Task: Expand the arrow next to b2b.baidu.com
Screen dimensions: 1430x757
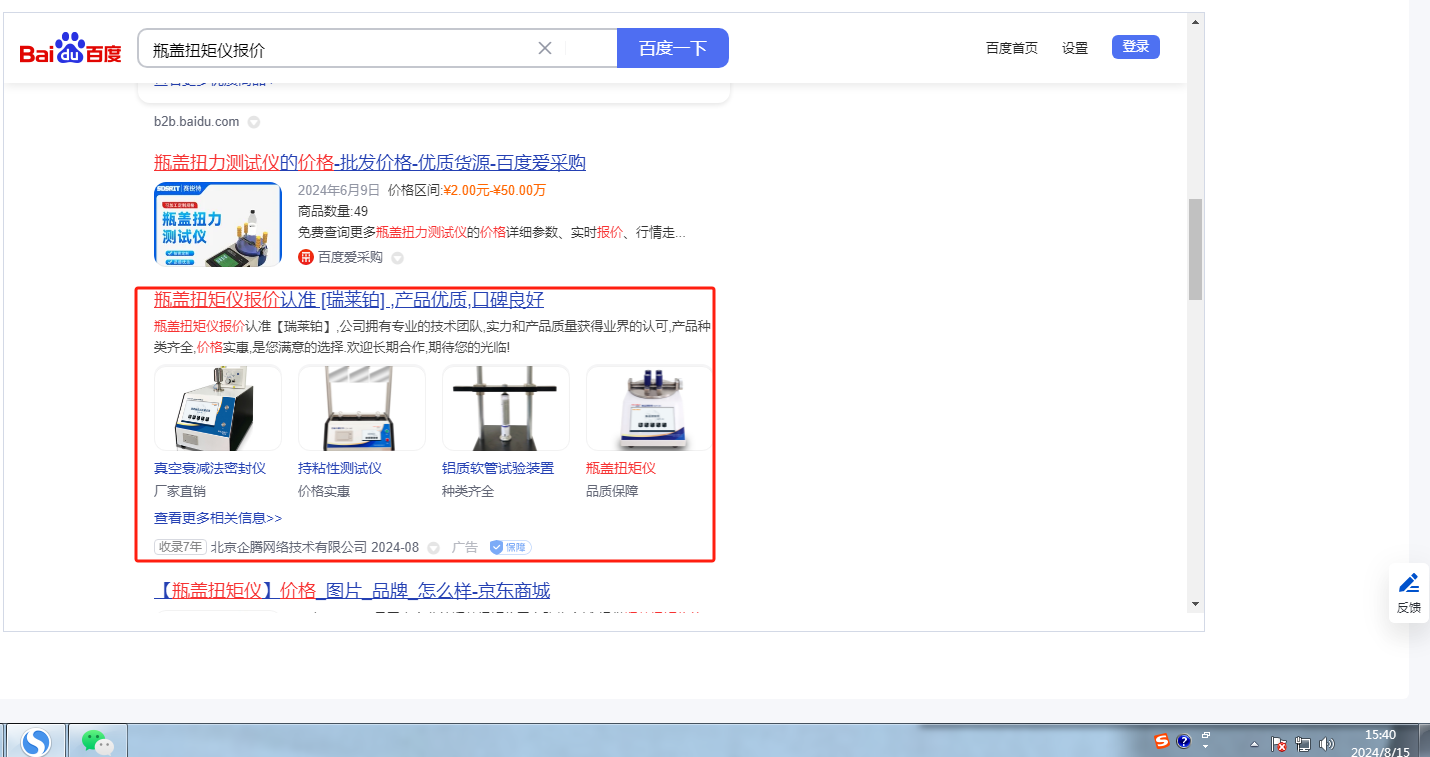Action: [254, 122]
